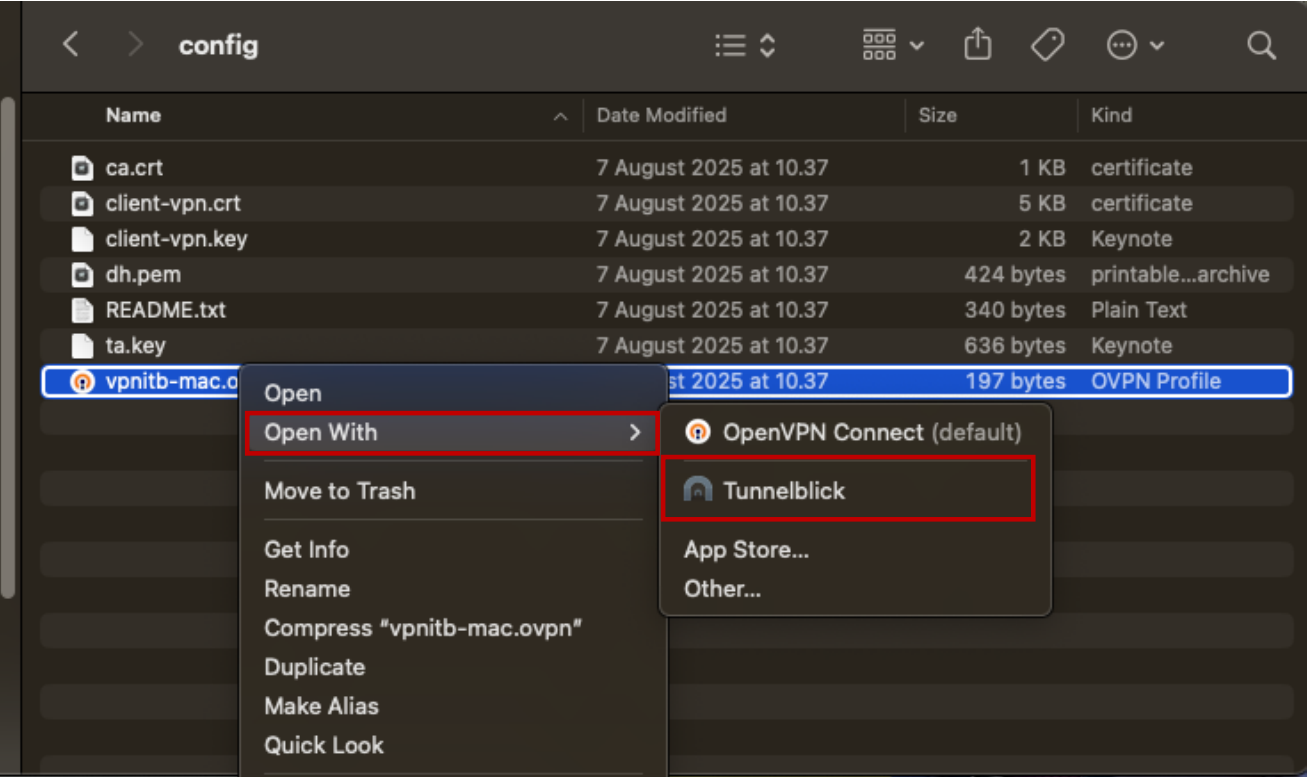Go forward with the Finder forward arrow
The width and height of the screenshot is (1307, 777).
click(x=136, y=45)
